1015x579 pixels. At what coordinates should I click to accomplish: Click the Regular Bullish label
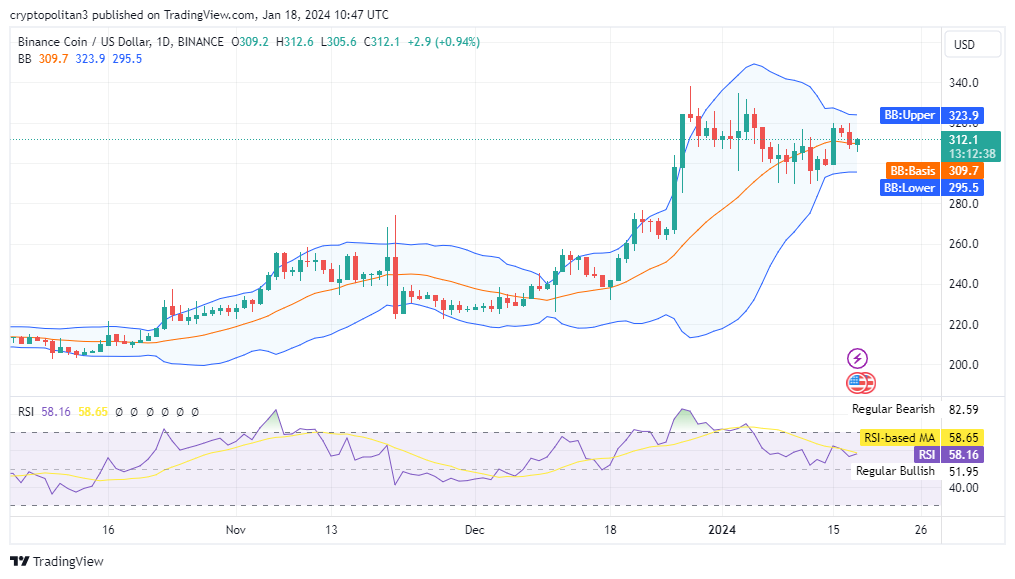pos(895,471)
